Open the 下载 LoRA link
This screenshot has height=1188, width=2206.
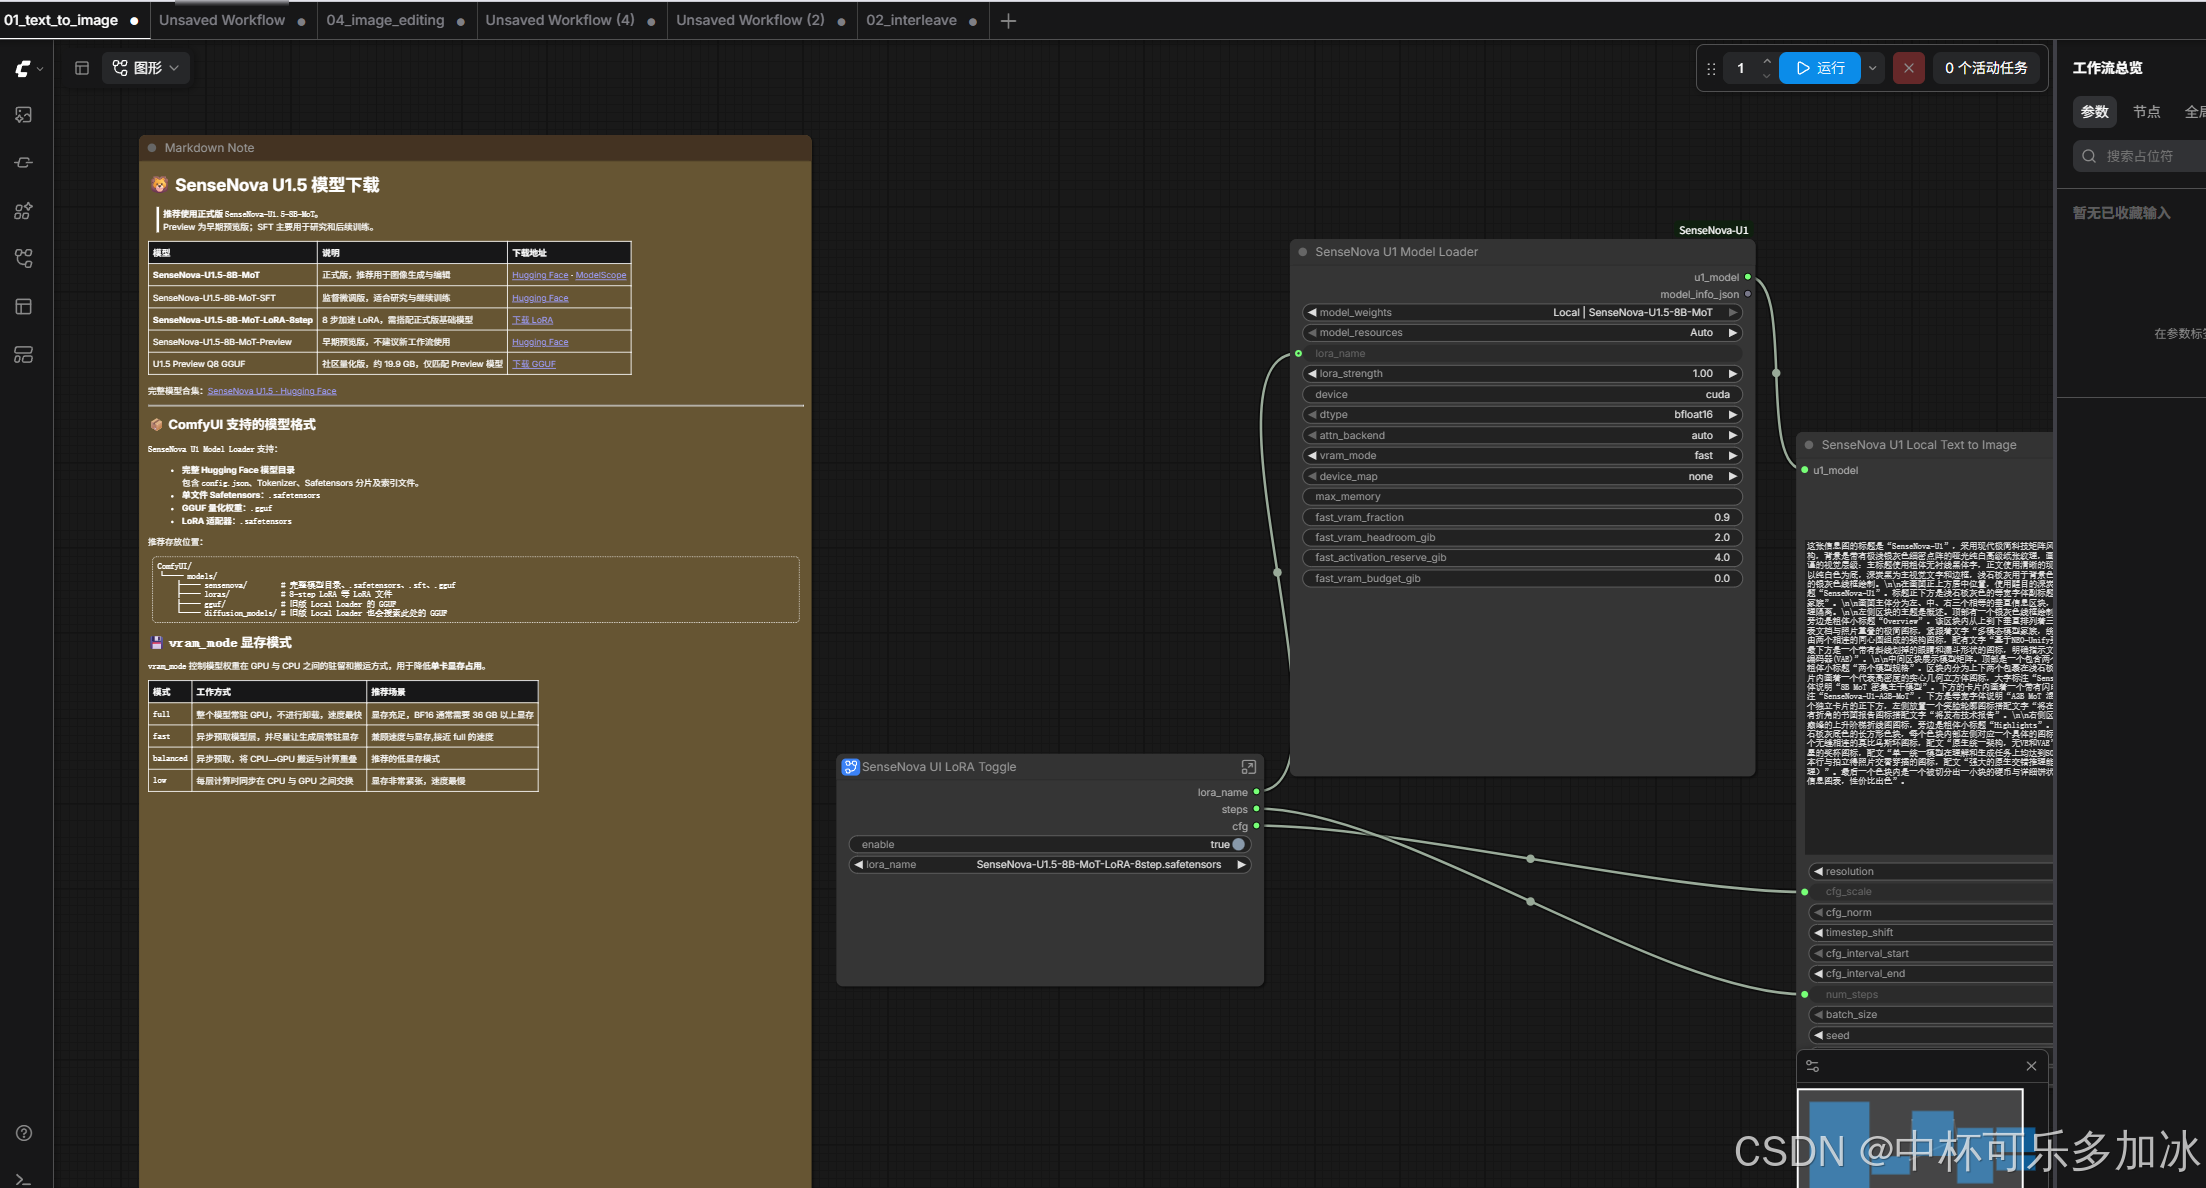tap(533, 320)
